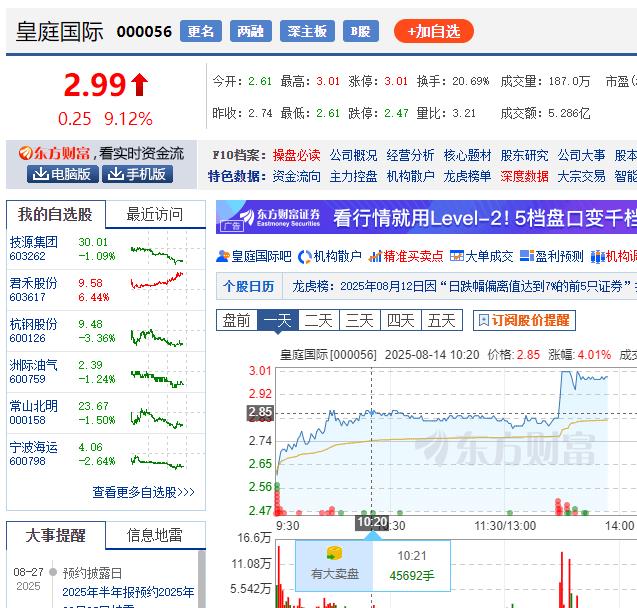Click 精准买卖点 bar chart icon

click(375, 256)
